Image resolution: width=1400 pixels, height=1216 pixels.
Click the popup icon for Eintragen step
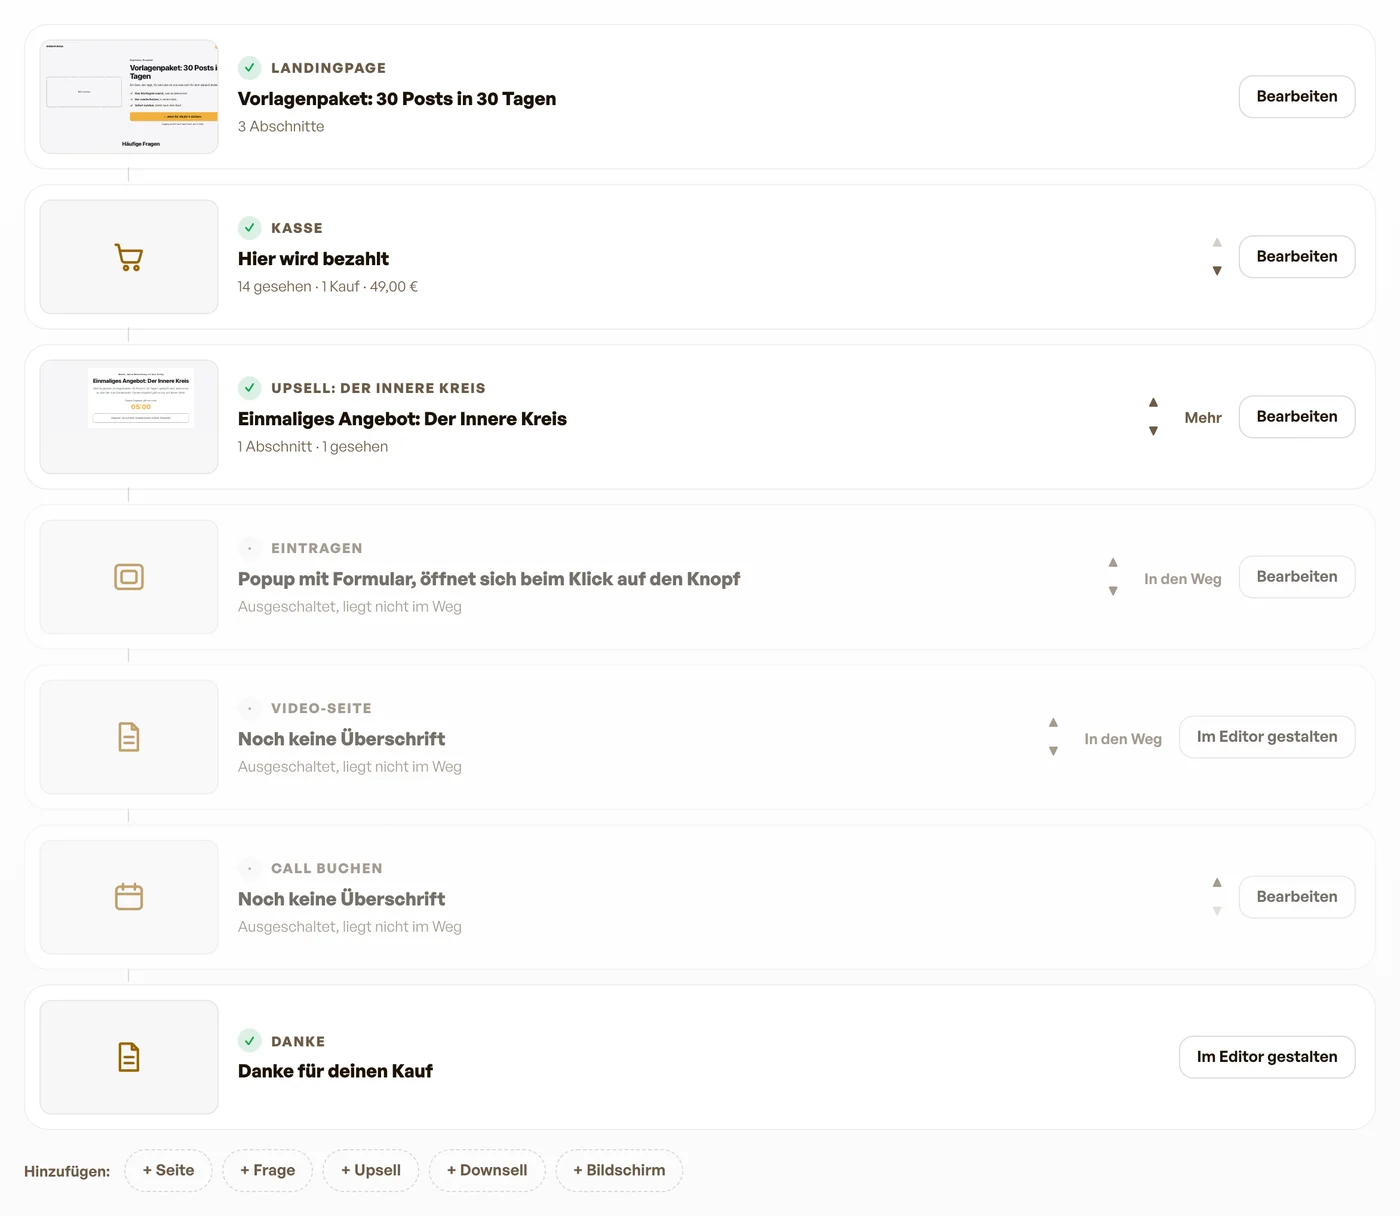[129, 577]
